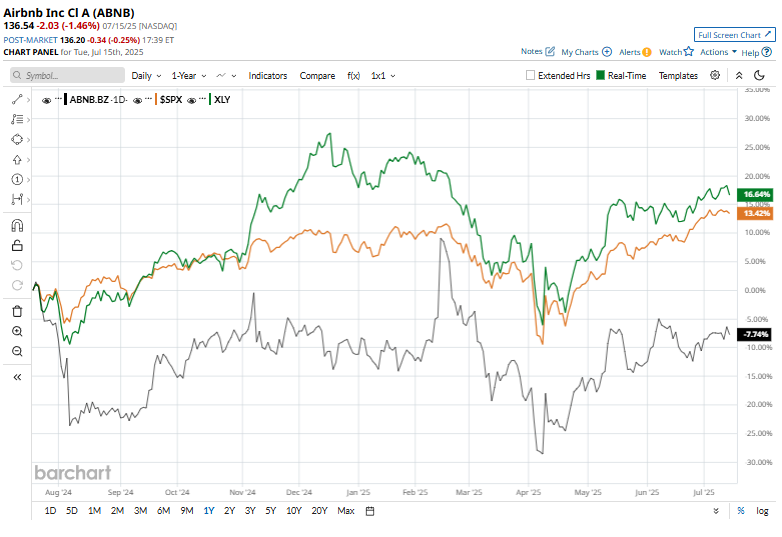Select the trend line drawing tool
Image resolution: width=782 pixels, height=537 pixels.
(17, 100)
